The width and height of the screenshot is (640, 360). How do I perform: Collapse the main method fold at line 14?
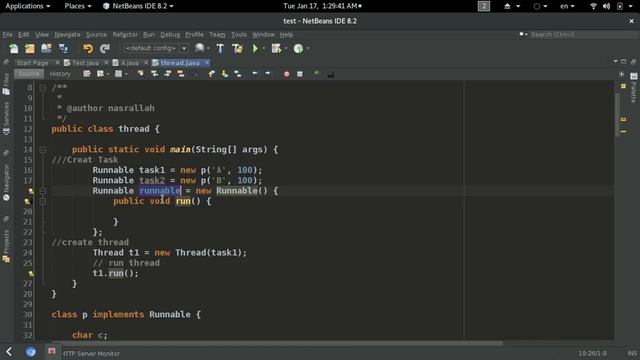pyautogui.click(x=42, y=149)
